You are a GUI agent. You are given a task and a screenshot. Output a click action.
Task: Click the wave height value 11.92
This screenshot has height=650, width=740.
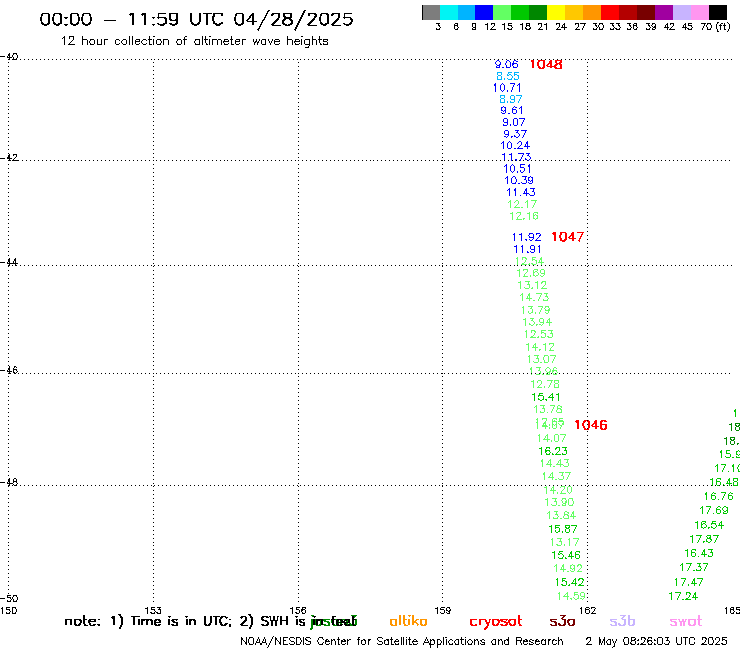point(527,237)
